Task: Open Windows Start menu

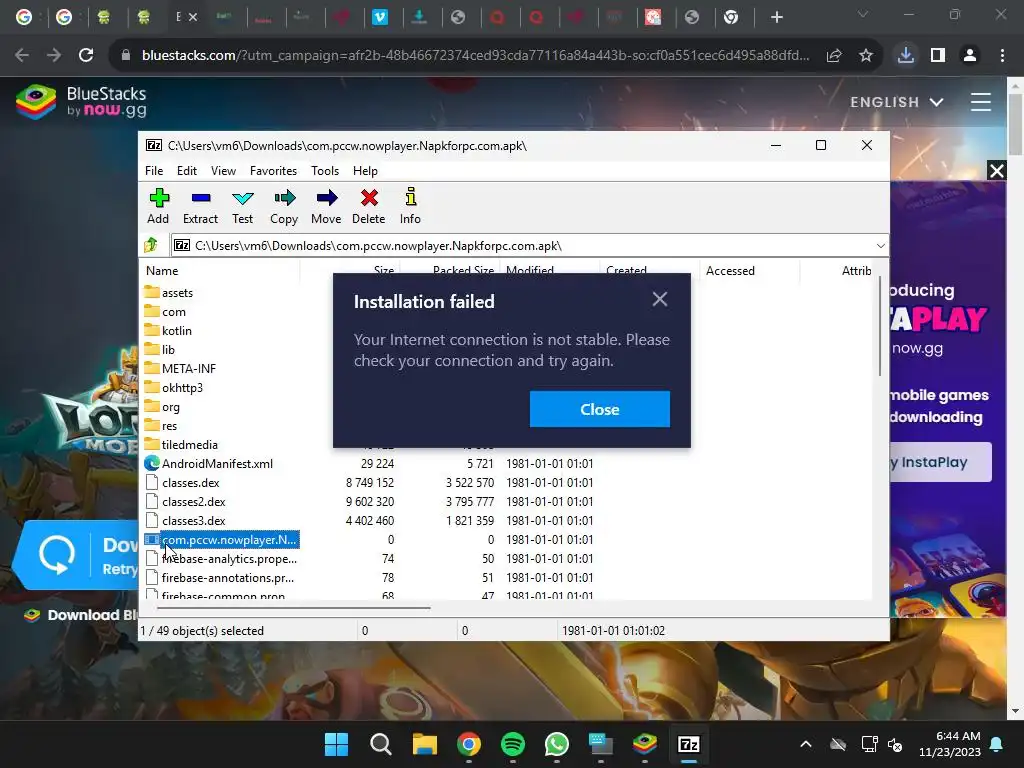Action: coord(337,744)
